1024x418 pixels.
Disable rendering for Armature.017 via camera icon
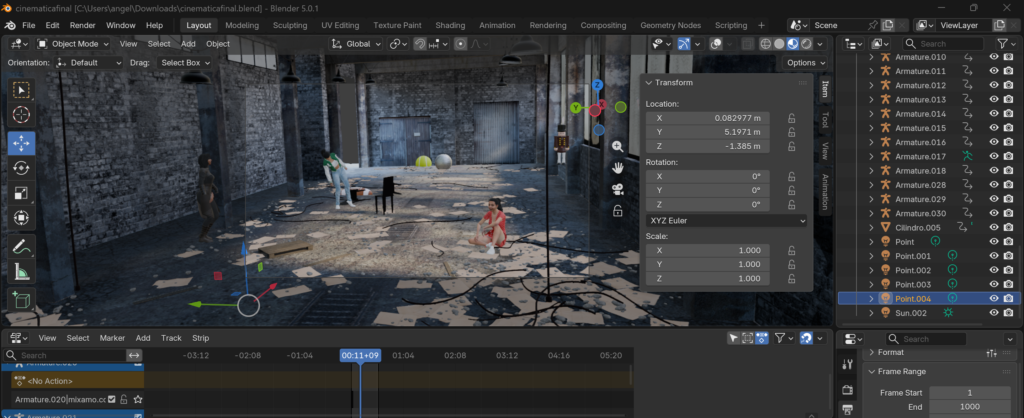point(1009,157)
